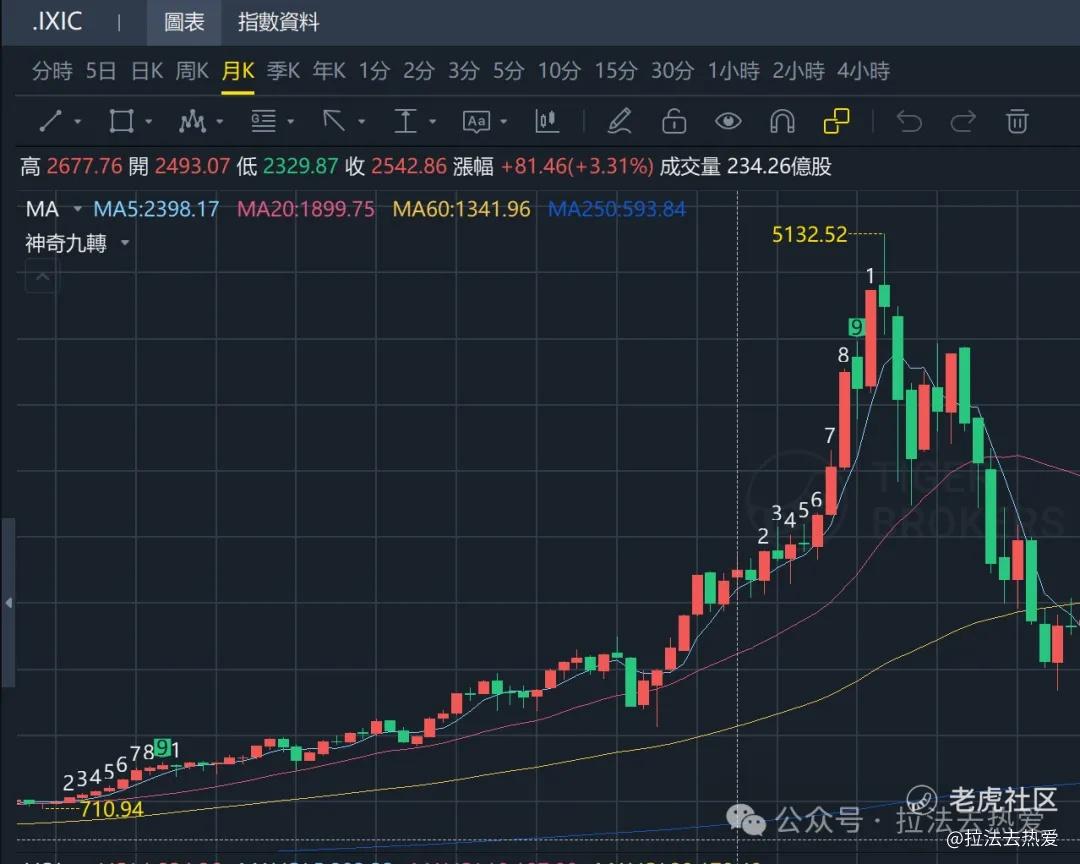This screenshot has width=1080, height=864.
Task: Expand the rectangle shape options arrow
Action: click(x=149, y=122)
